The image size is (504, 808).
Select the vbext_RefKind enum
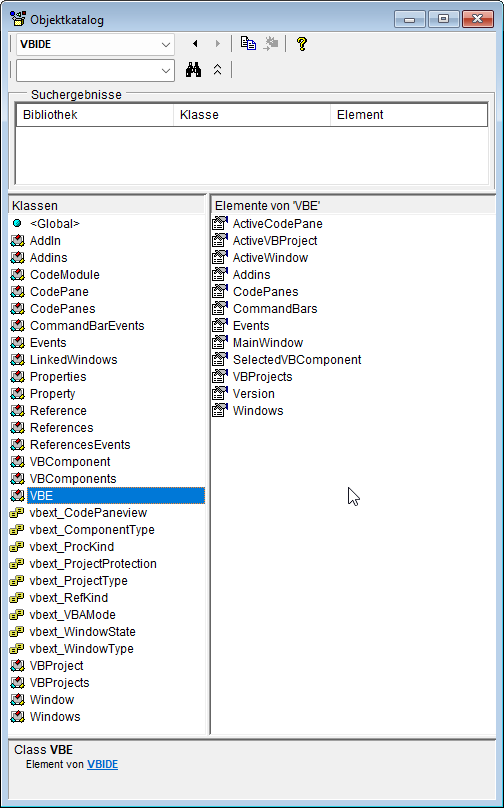[69, 598]
